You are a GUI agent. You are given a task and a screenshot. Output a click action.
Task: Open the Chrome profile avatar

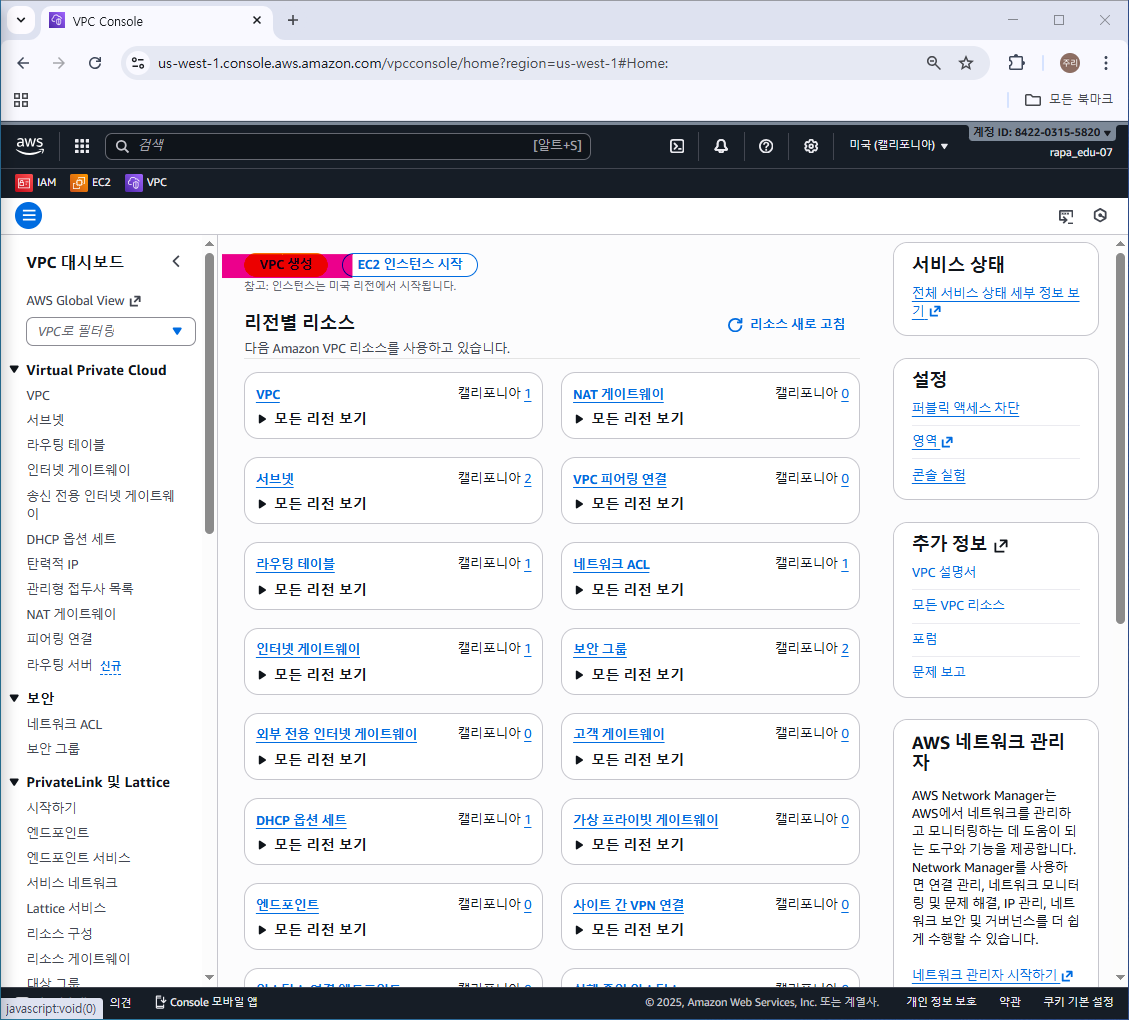click(x=1070, y=63)
